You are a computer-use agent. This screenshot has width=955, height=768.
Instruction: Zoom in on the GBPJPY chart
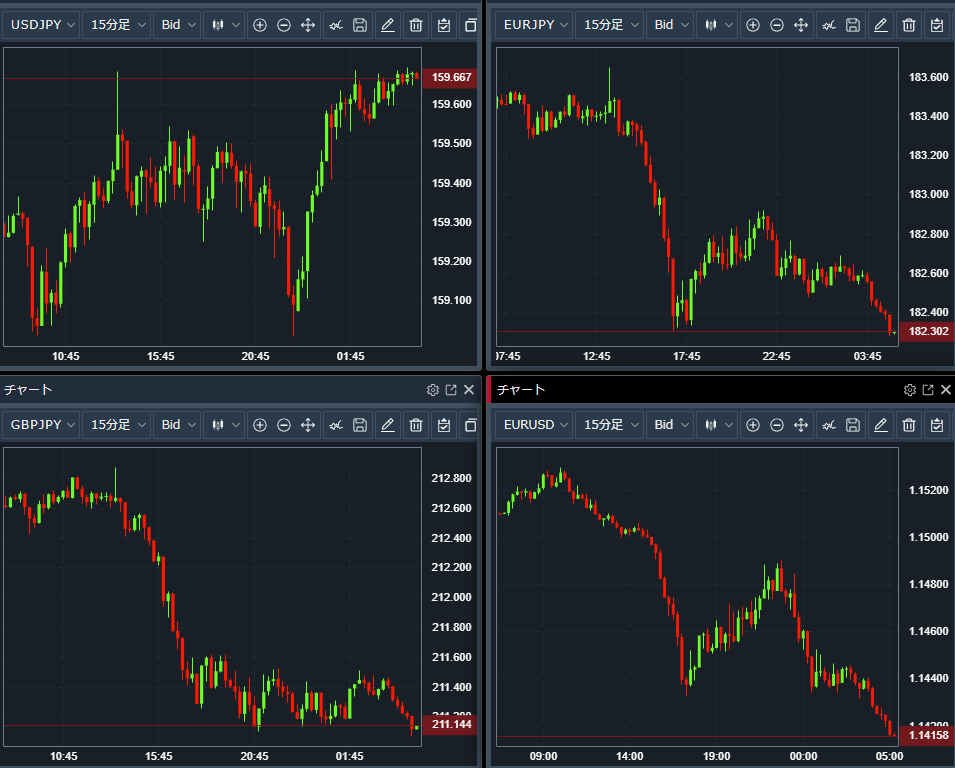click(260, 425)
